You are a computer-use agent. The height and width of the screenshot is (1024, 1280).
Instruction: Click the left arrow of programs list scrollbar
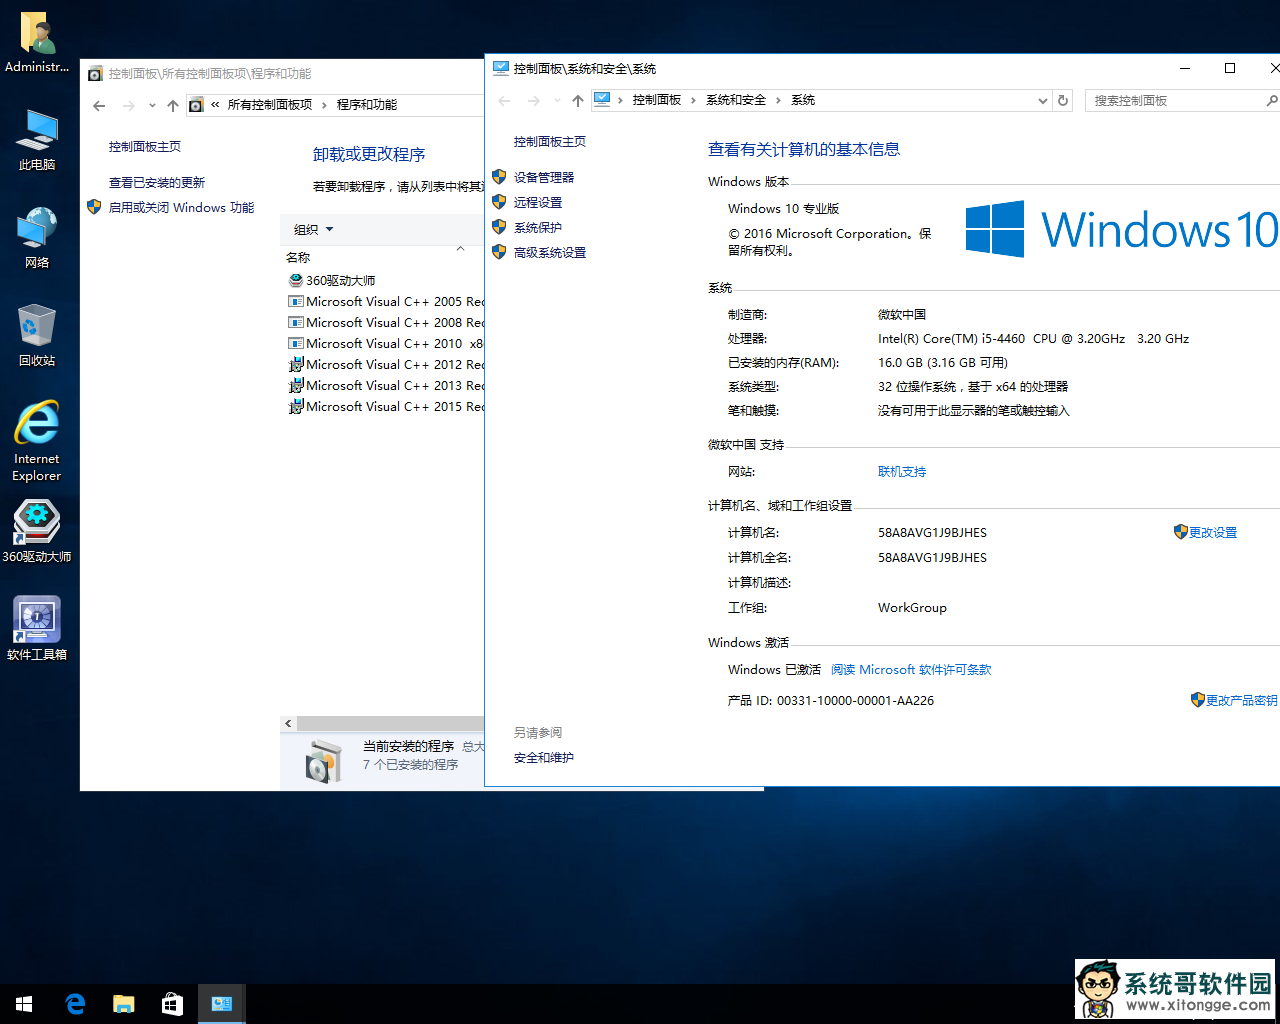(288, 723)
